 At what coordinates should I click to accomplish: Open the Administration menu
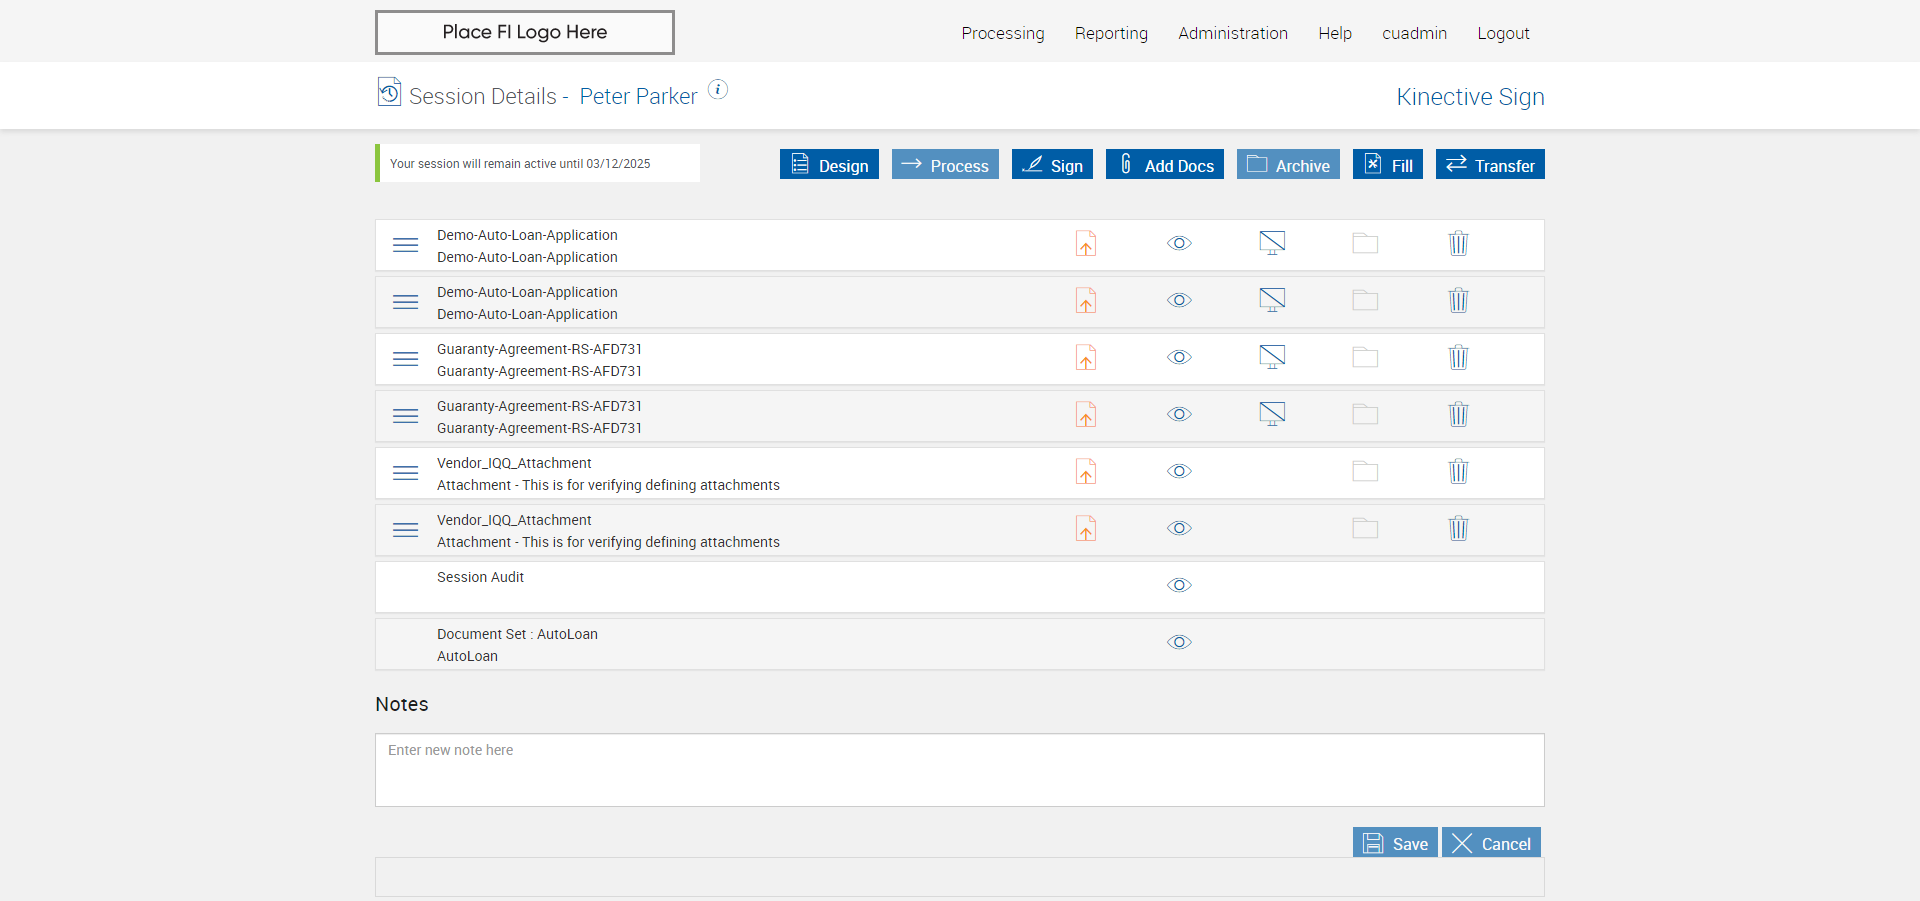1232,33
